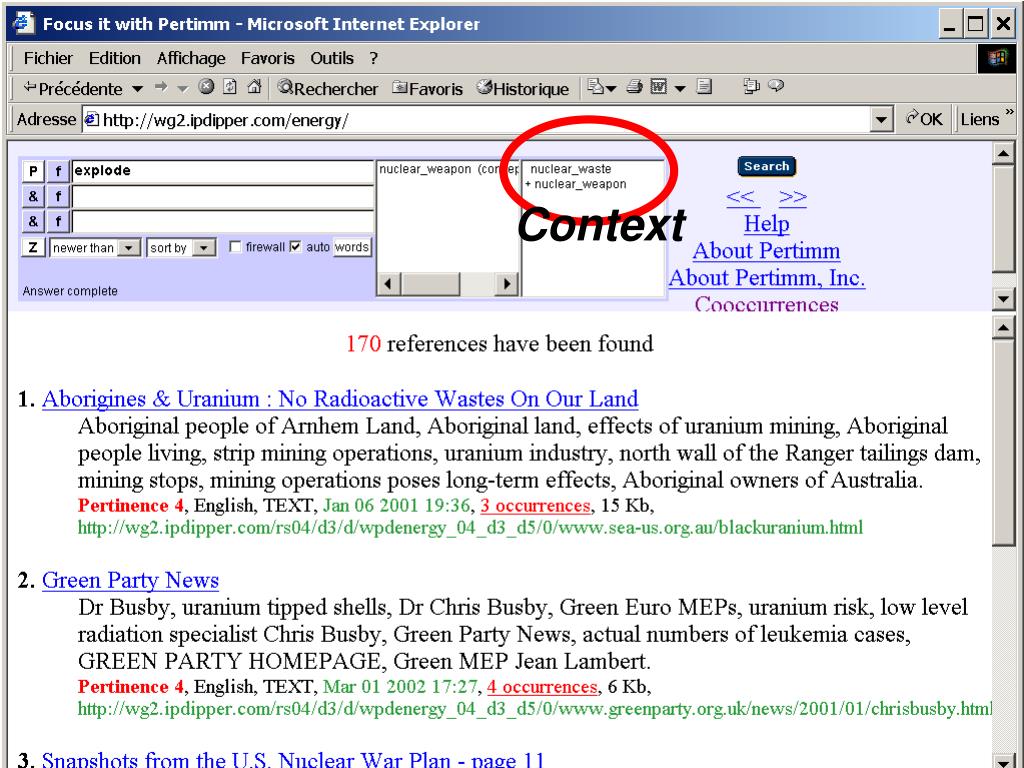The width and height of the screenshot is (1024, 768).
Task: Expand the address bar dropdown arrow
Action: (881, 120)
